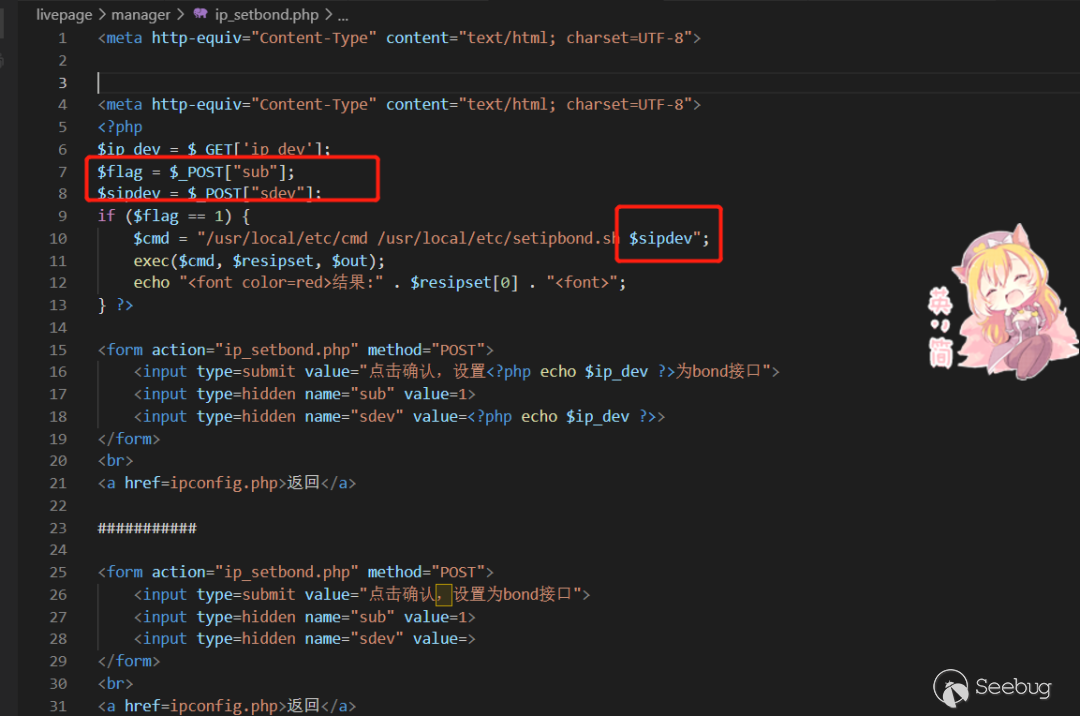Click </form> on line 19
Image resolution: width=1080 pixels, height=716 pixels.
tap(129, 439)
